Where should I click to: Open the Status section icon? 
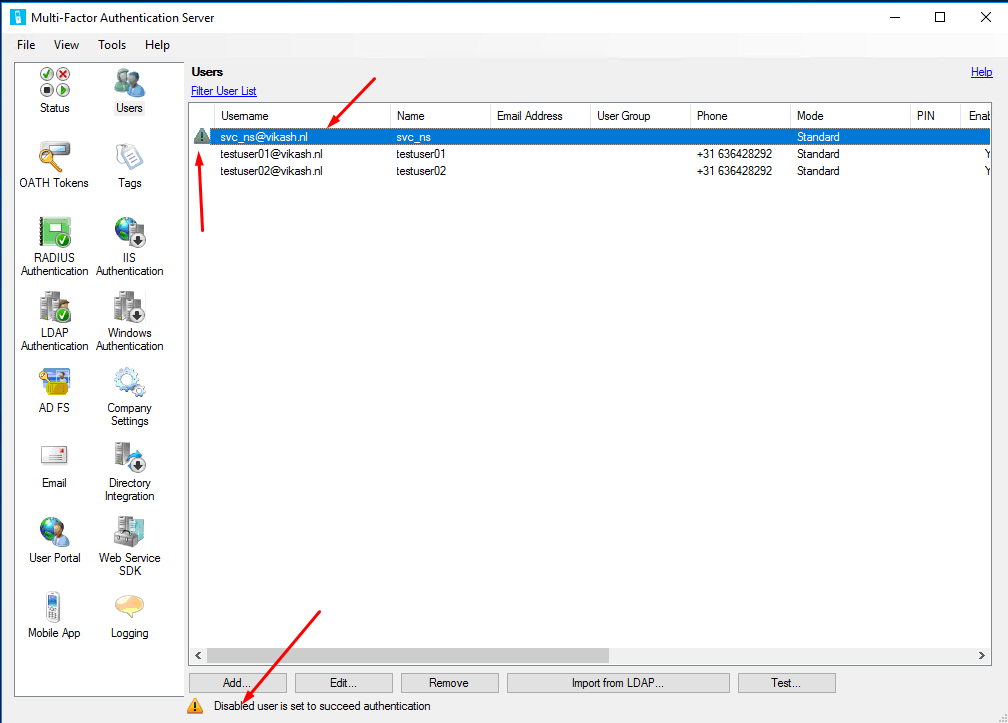pos(55,82)
